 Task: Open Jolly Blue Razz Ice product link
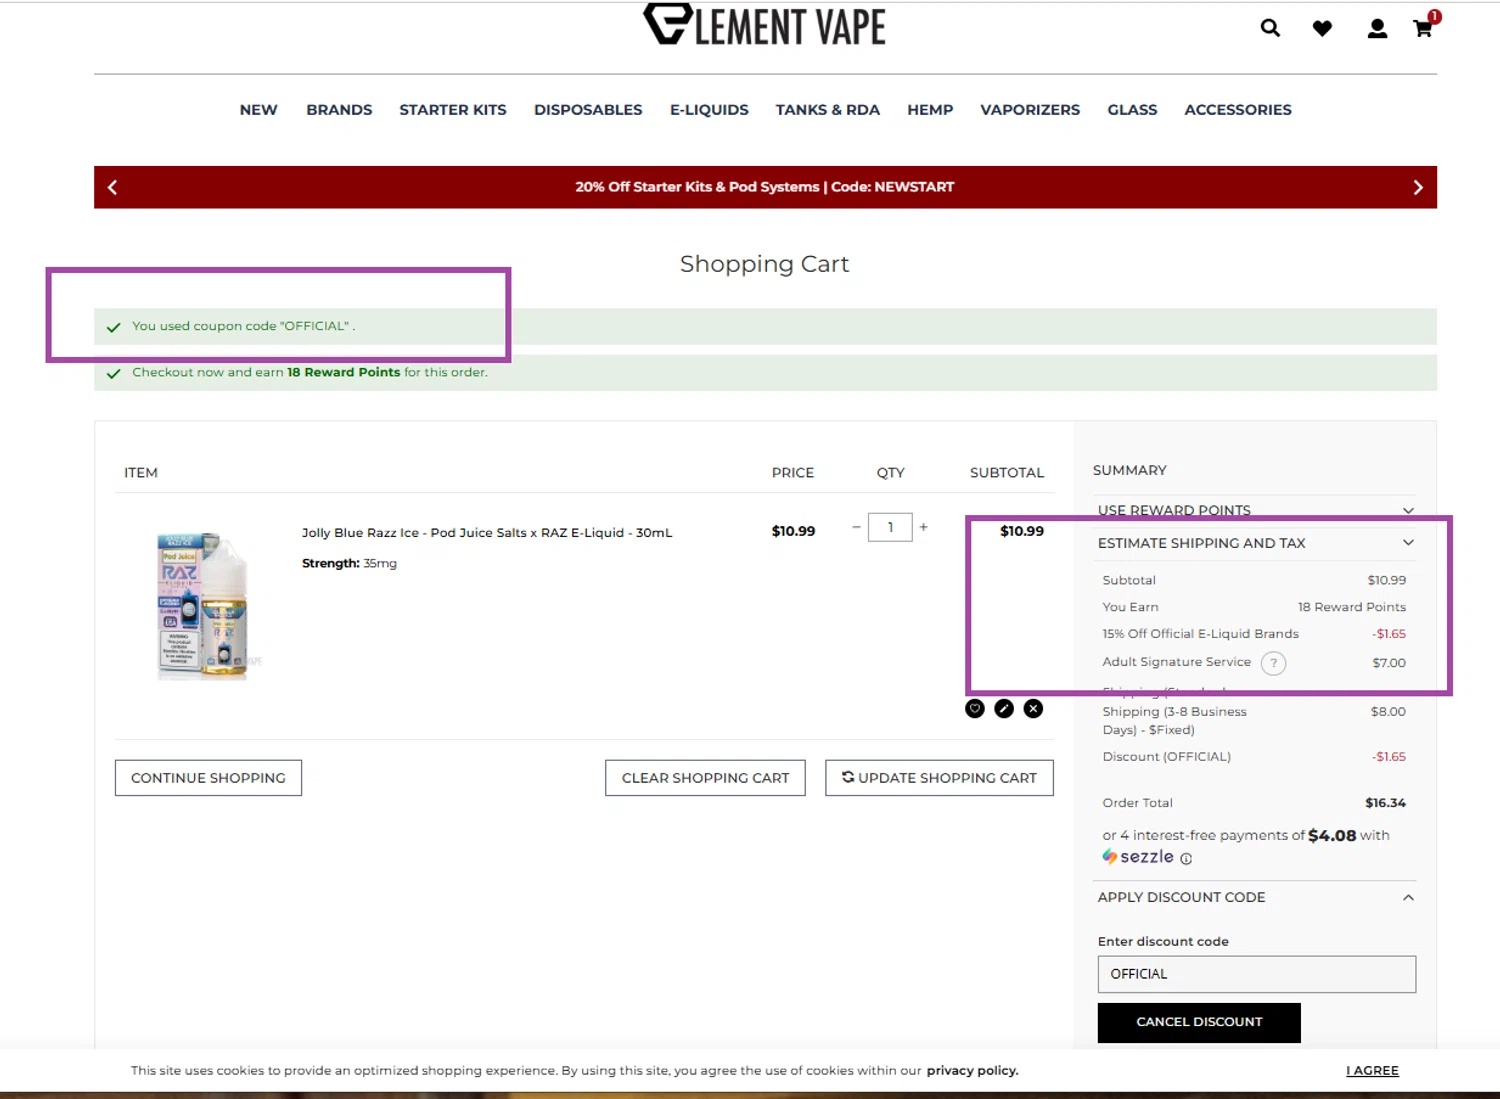487,533
